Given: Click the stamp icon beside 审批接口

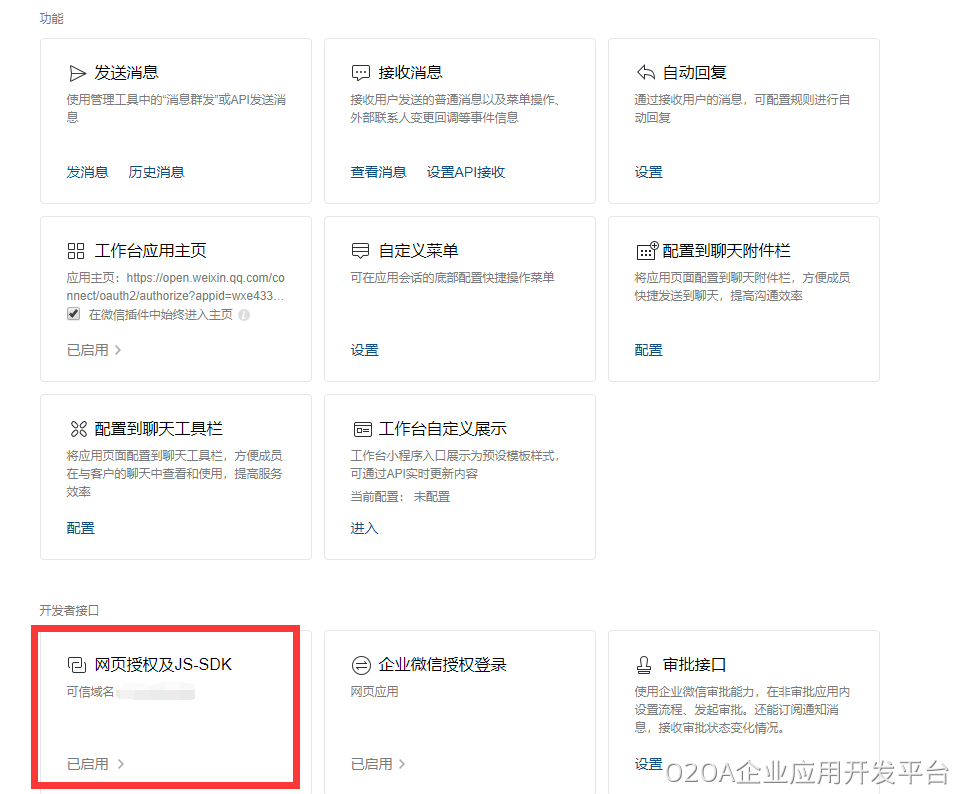Looking at the screenshot, I should click(645, 665).
